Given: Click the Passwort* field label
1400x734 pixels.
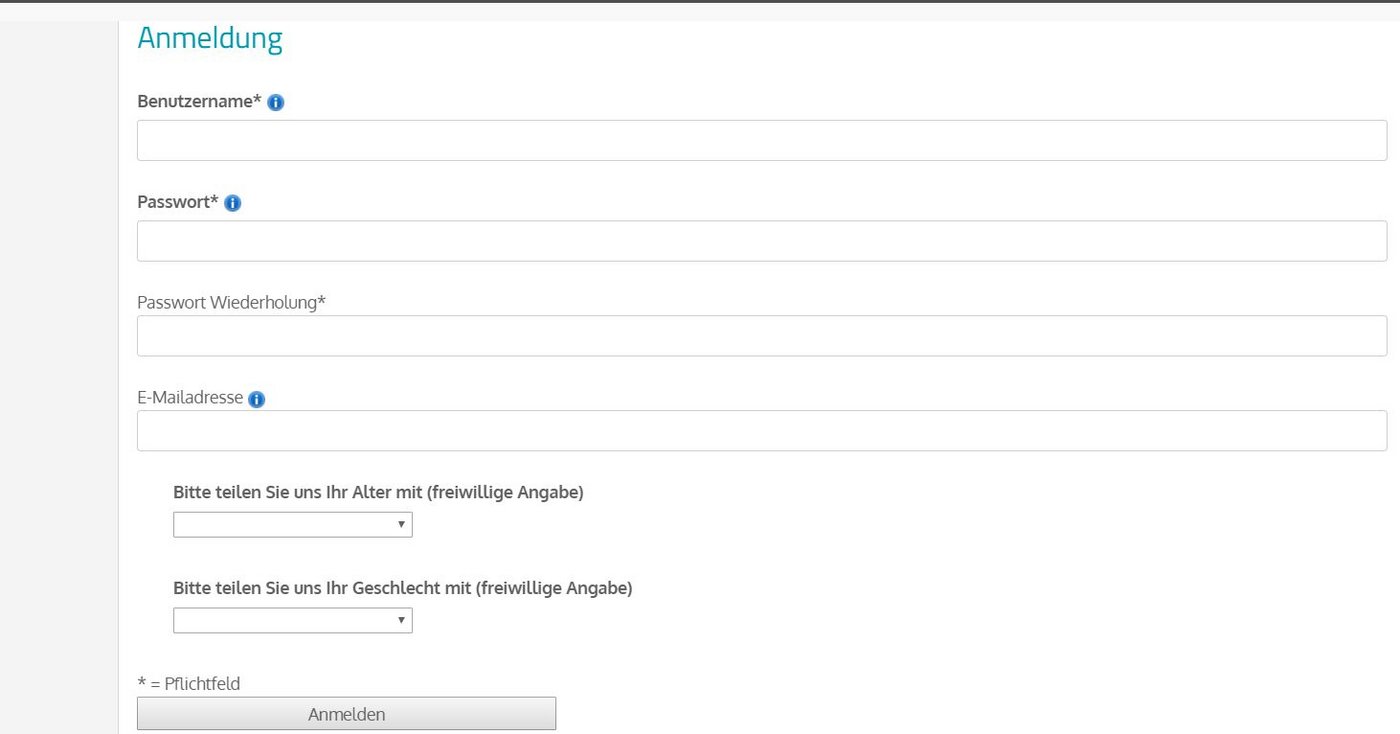Looking at the screenshot, I should tap(177, 202).
